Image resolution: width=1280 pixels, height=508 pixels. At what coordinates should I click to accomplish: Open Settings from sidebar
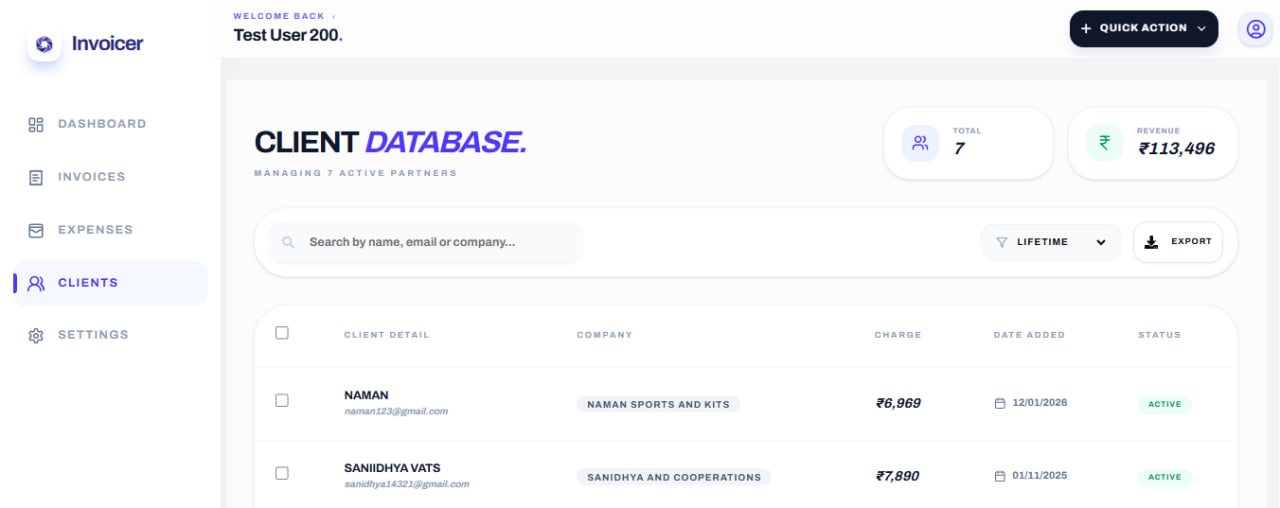pyautogui.click(x=110, y=335)
